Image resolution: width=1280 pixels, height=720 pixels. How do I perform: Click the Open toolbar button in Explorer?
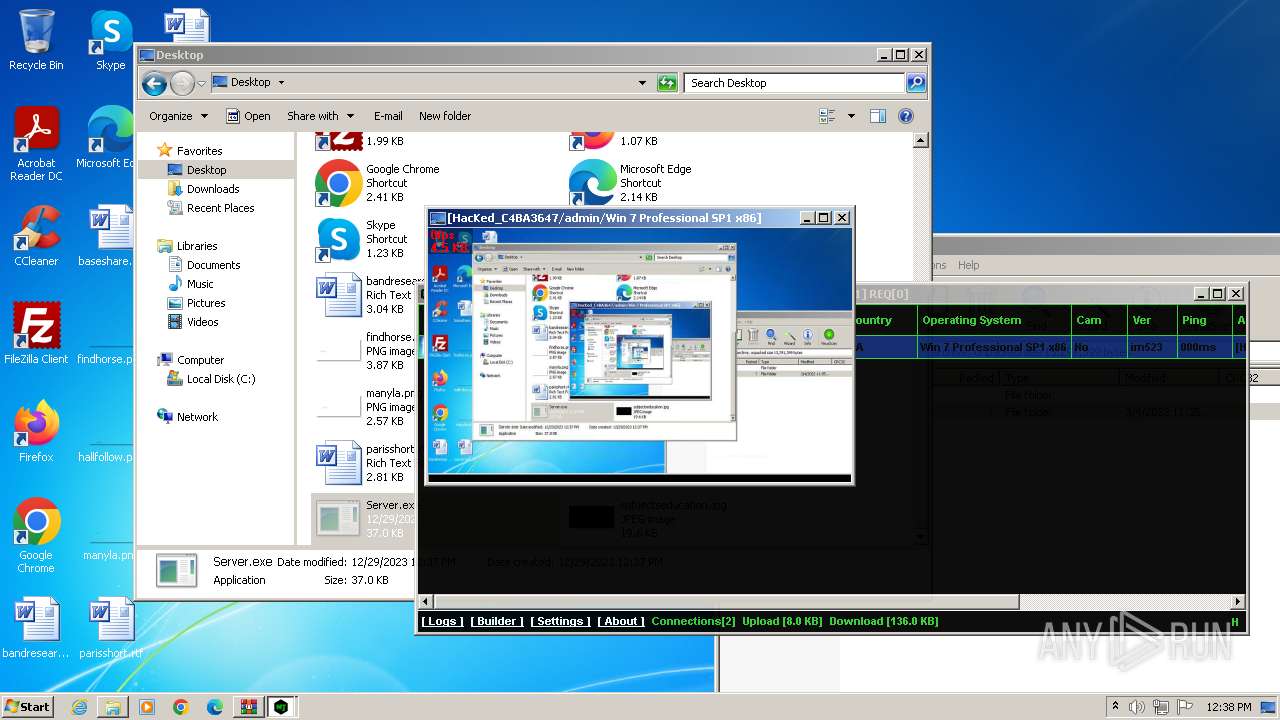point(248,116)
